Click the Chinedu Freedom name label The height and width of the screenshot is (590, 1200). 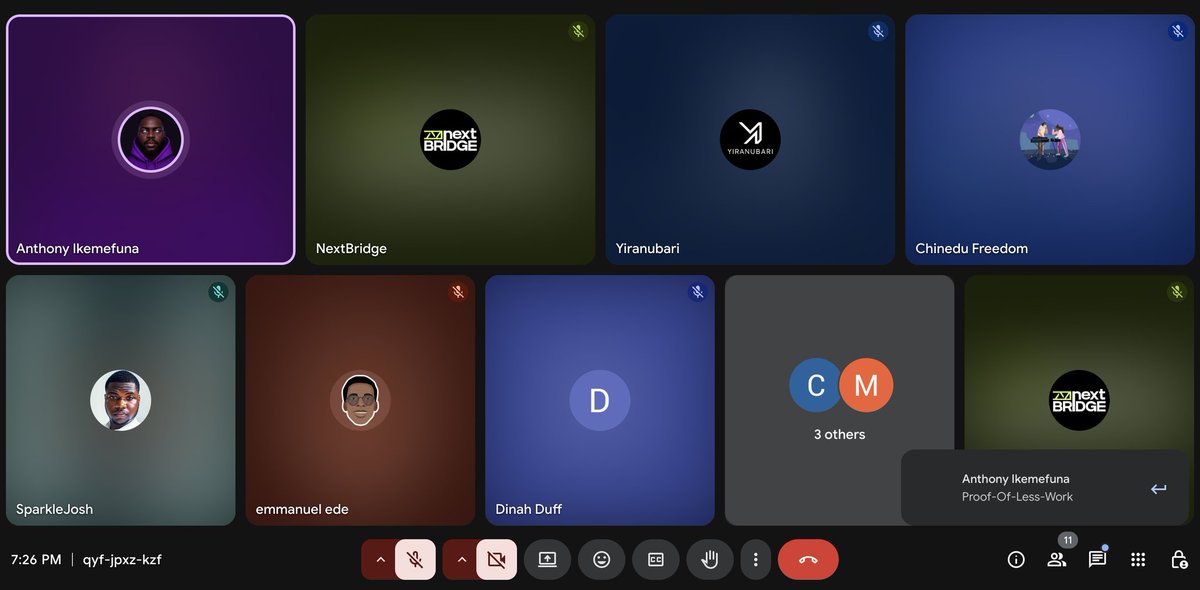[972, 248]
